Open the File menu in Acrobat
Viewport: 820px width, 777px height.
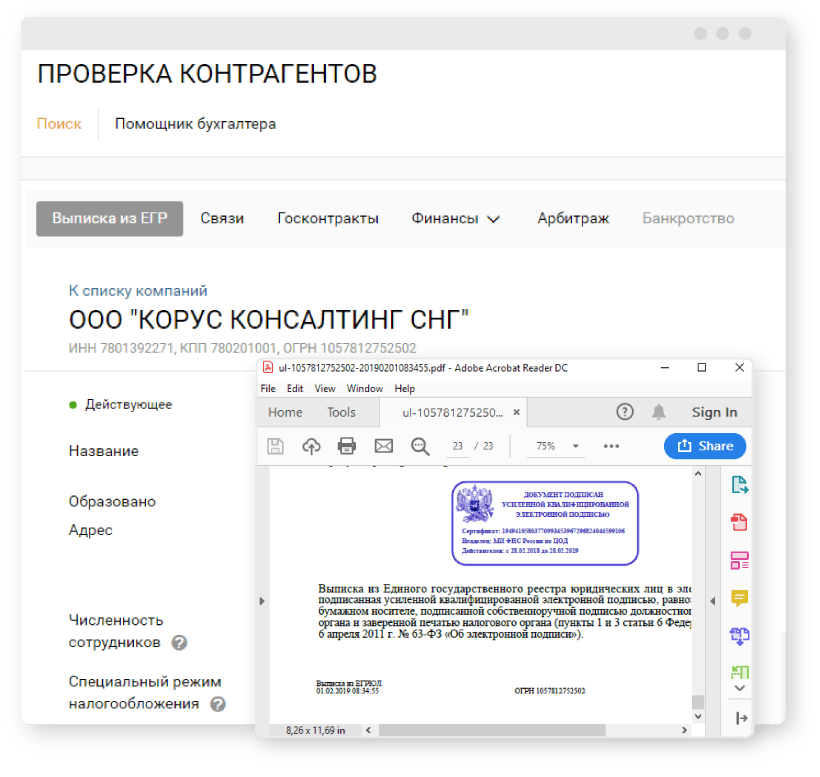click(268, 388)
